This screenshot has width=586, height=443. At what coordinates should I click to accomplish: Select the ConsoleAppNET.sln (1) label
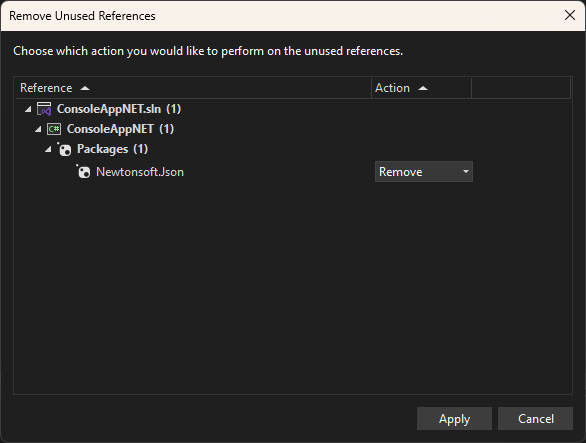pyautogui.click(x=119, y=109)
